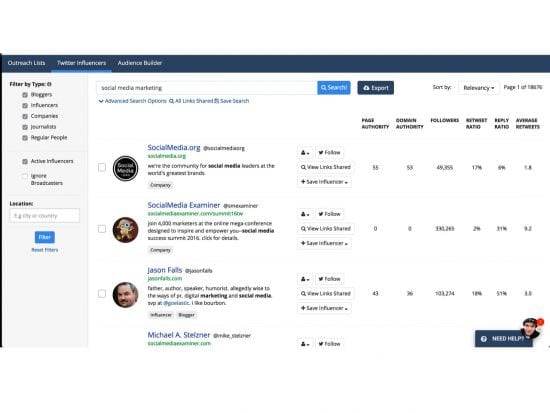Open the Need Help chat widget
The width and height of the screenshot is (550, 413).
coord(504,339)
